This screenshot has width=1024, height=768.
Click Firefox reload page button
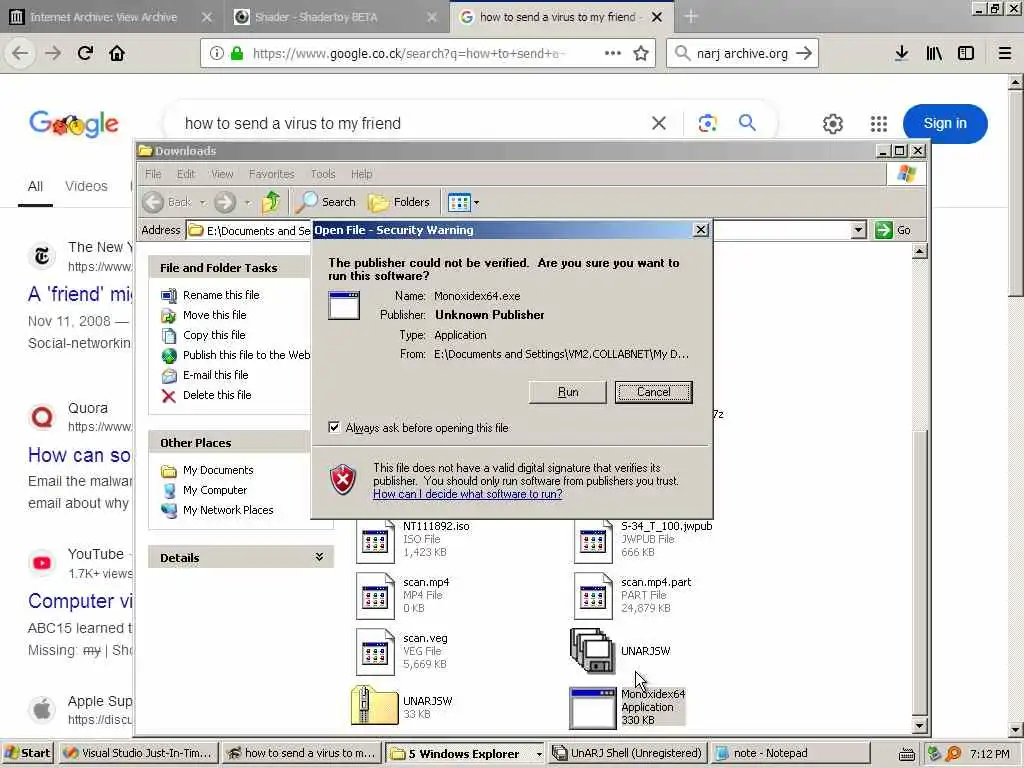85,53
